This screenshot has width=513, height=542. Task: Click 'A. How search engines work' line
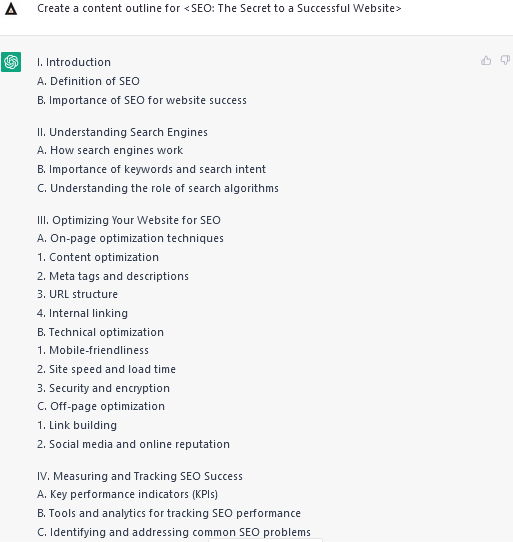(x=110, y=150)
